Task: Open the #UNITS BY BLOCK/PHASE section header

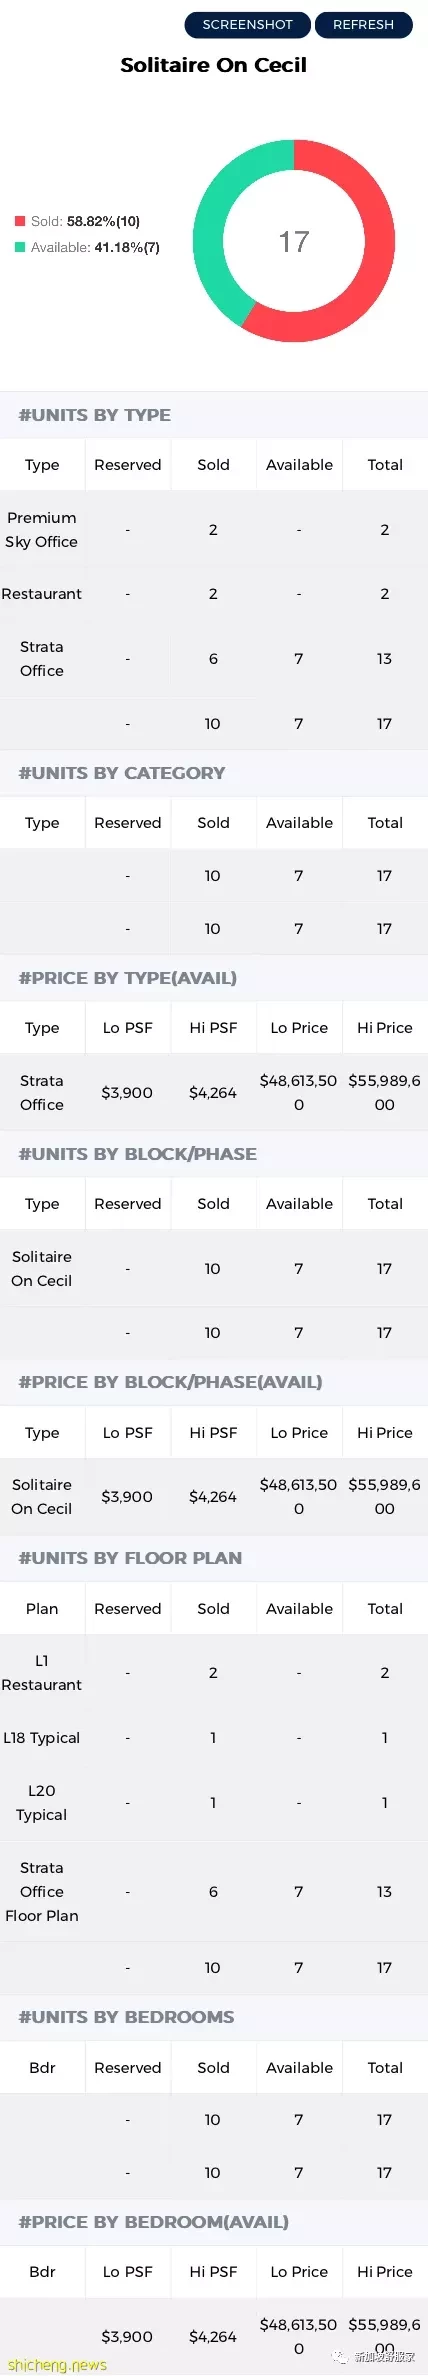Action: pyautogui.click(x=214, y=1154)
